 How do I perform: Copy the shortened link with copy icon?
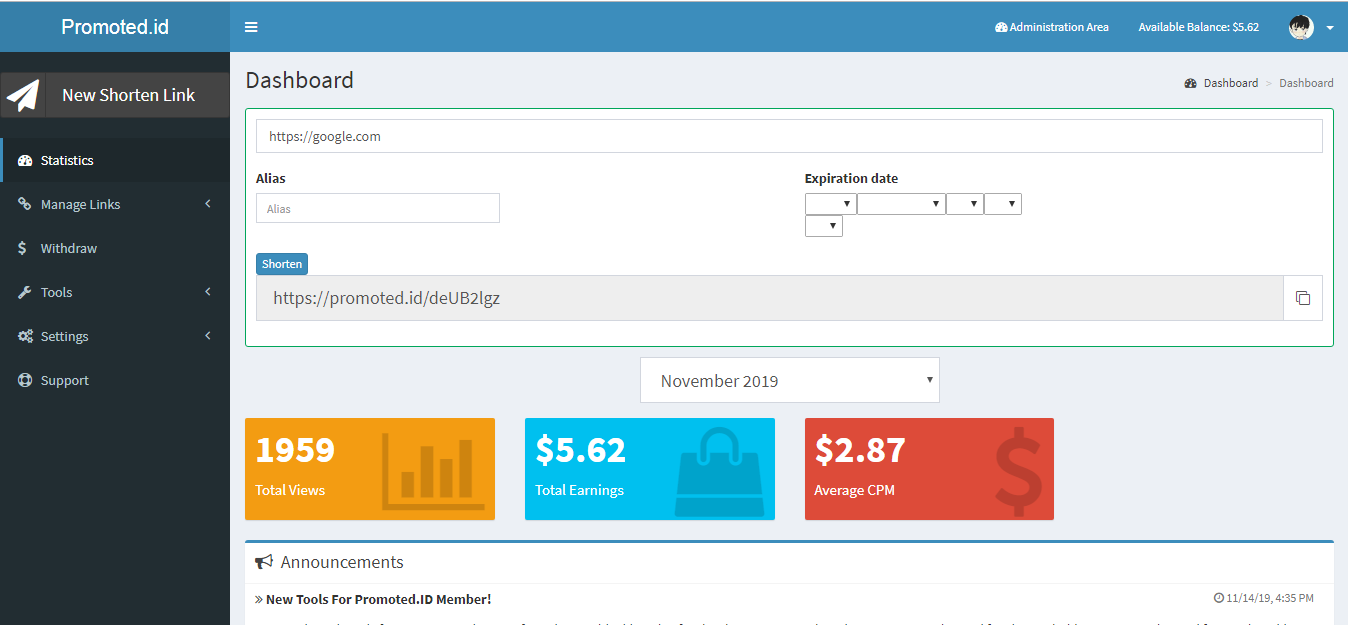tap(1303, 298)
